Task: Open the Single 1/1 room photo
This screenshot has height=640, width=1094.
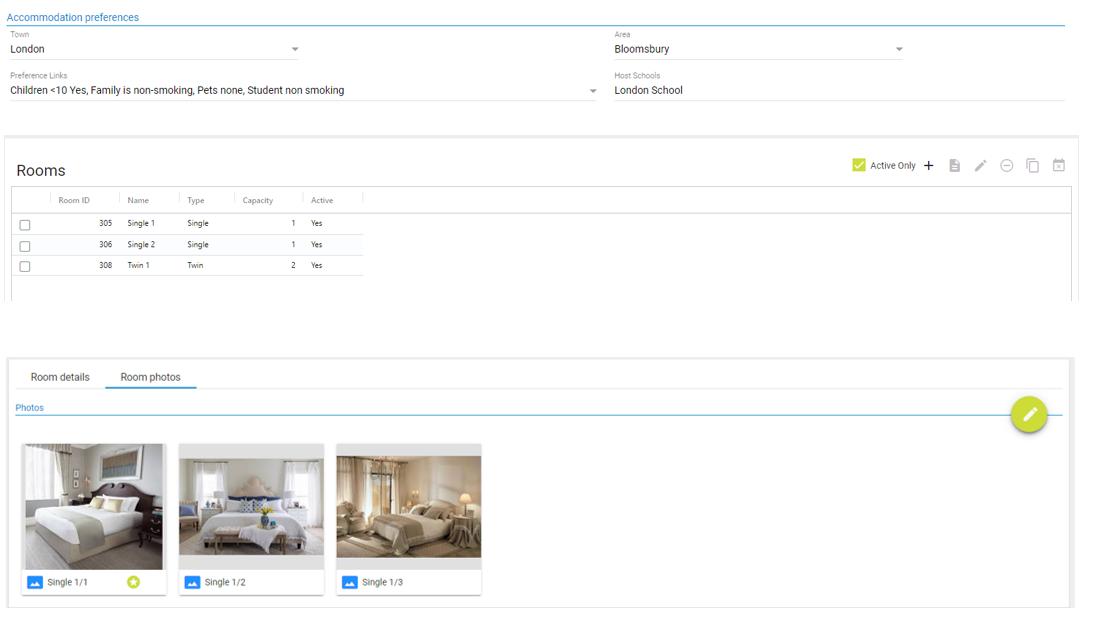Action: click(x=94, y=507)
